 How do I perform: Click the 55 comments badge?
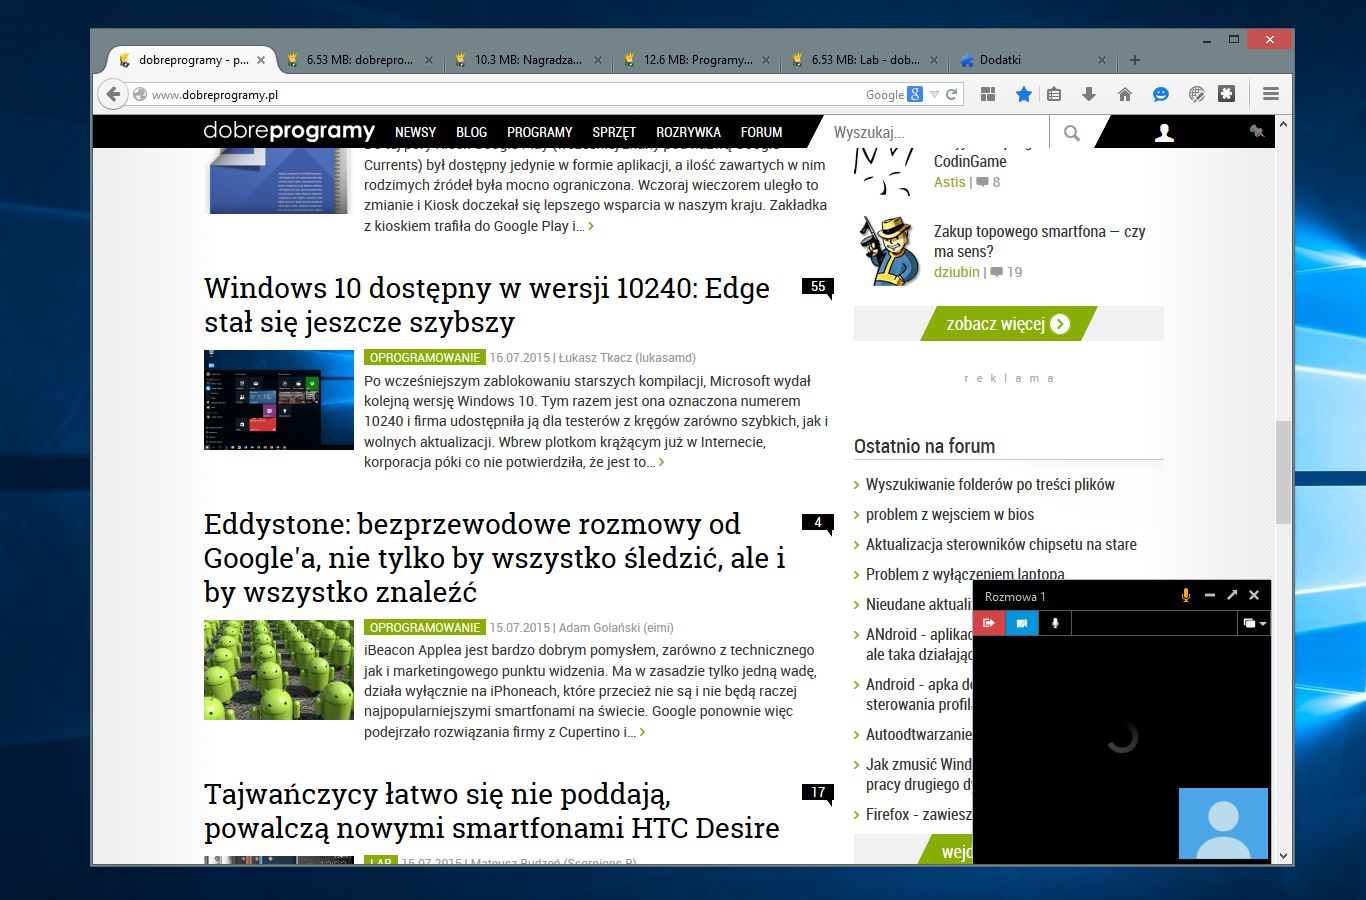[x=818, y=288]
